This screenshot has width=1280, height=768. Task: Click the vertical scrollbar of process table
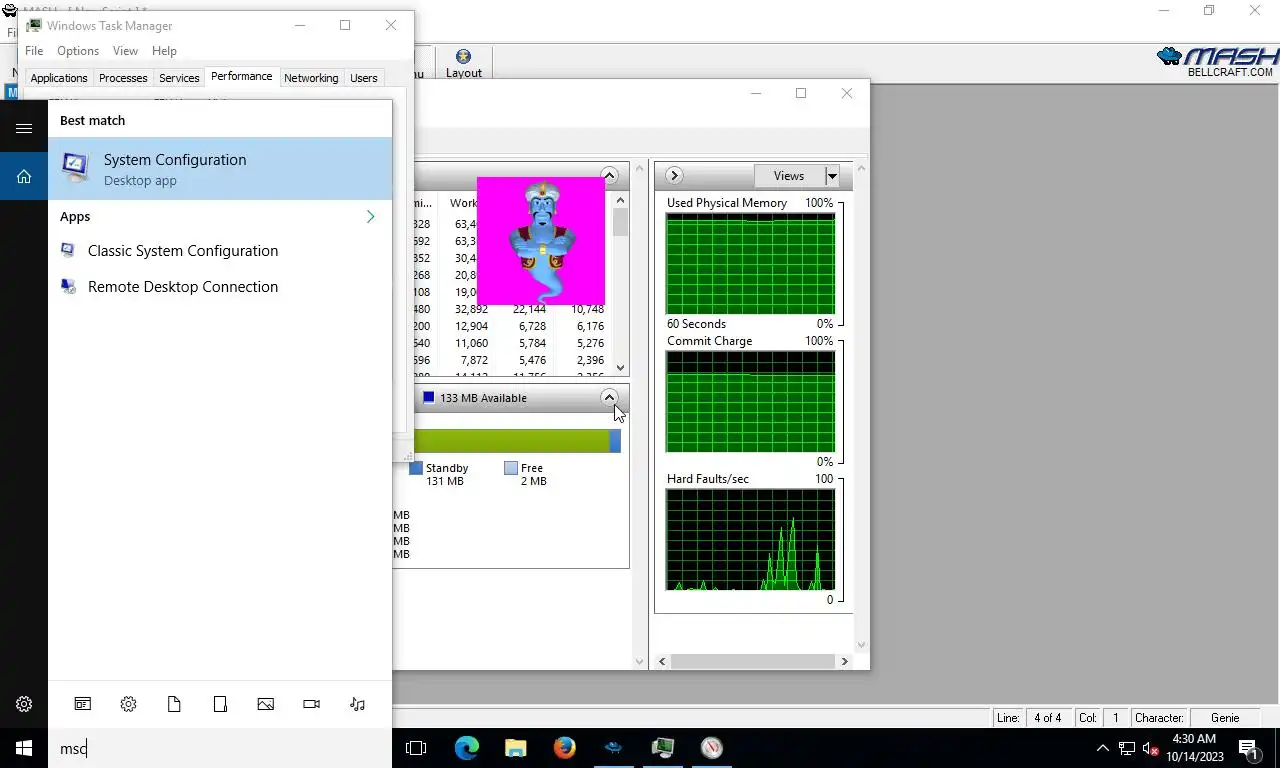point(620,282)
